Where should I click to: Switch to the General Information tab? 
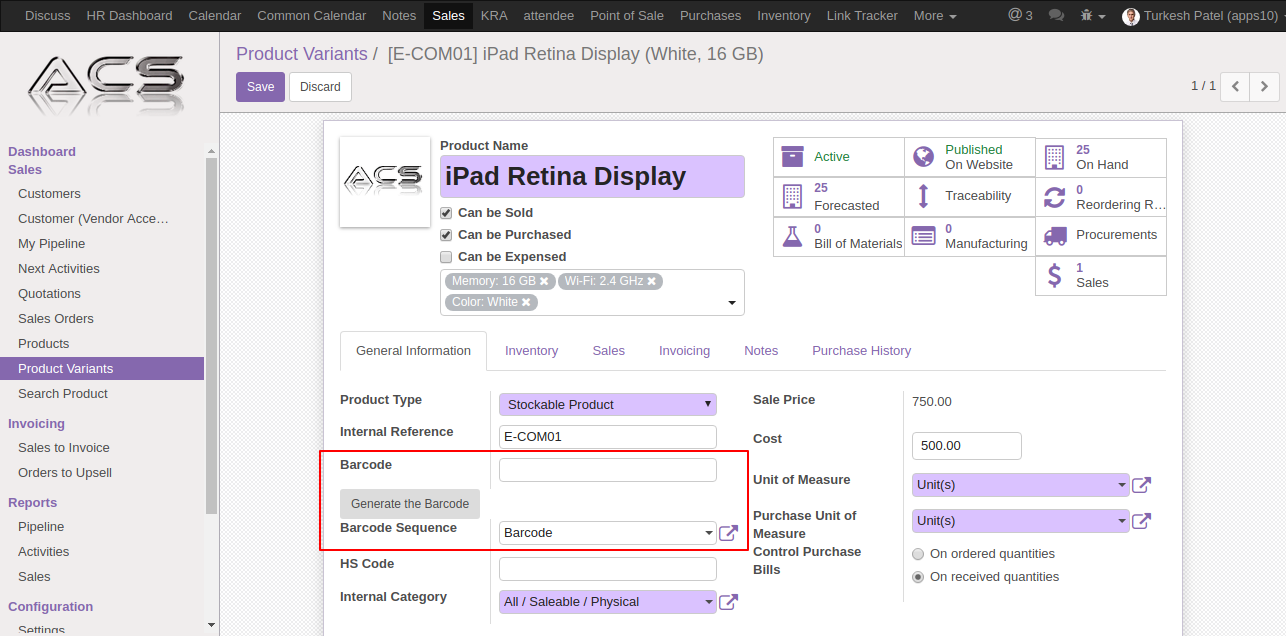(413, 351)
